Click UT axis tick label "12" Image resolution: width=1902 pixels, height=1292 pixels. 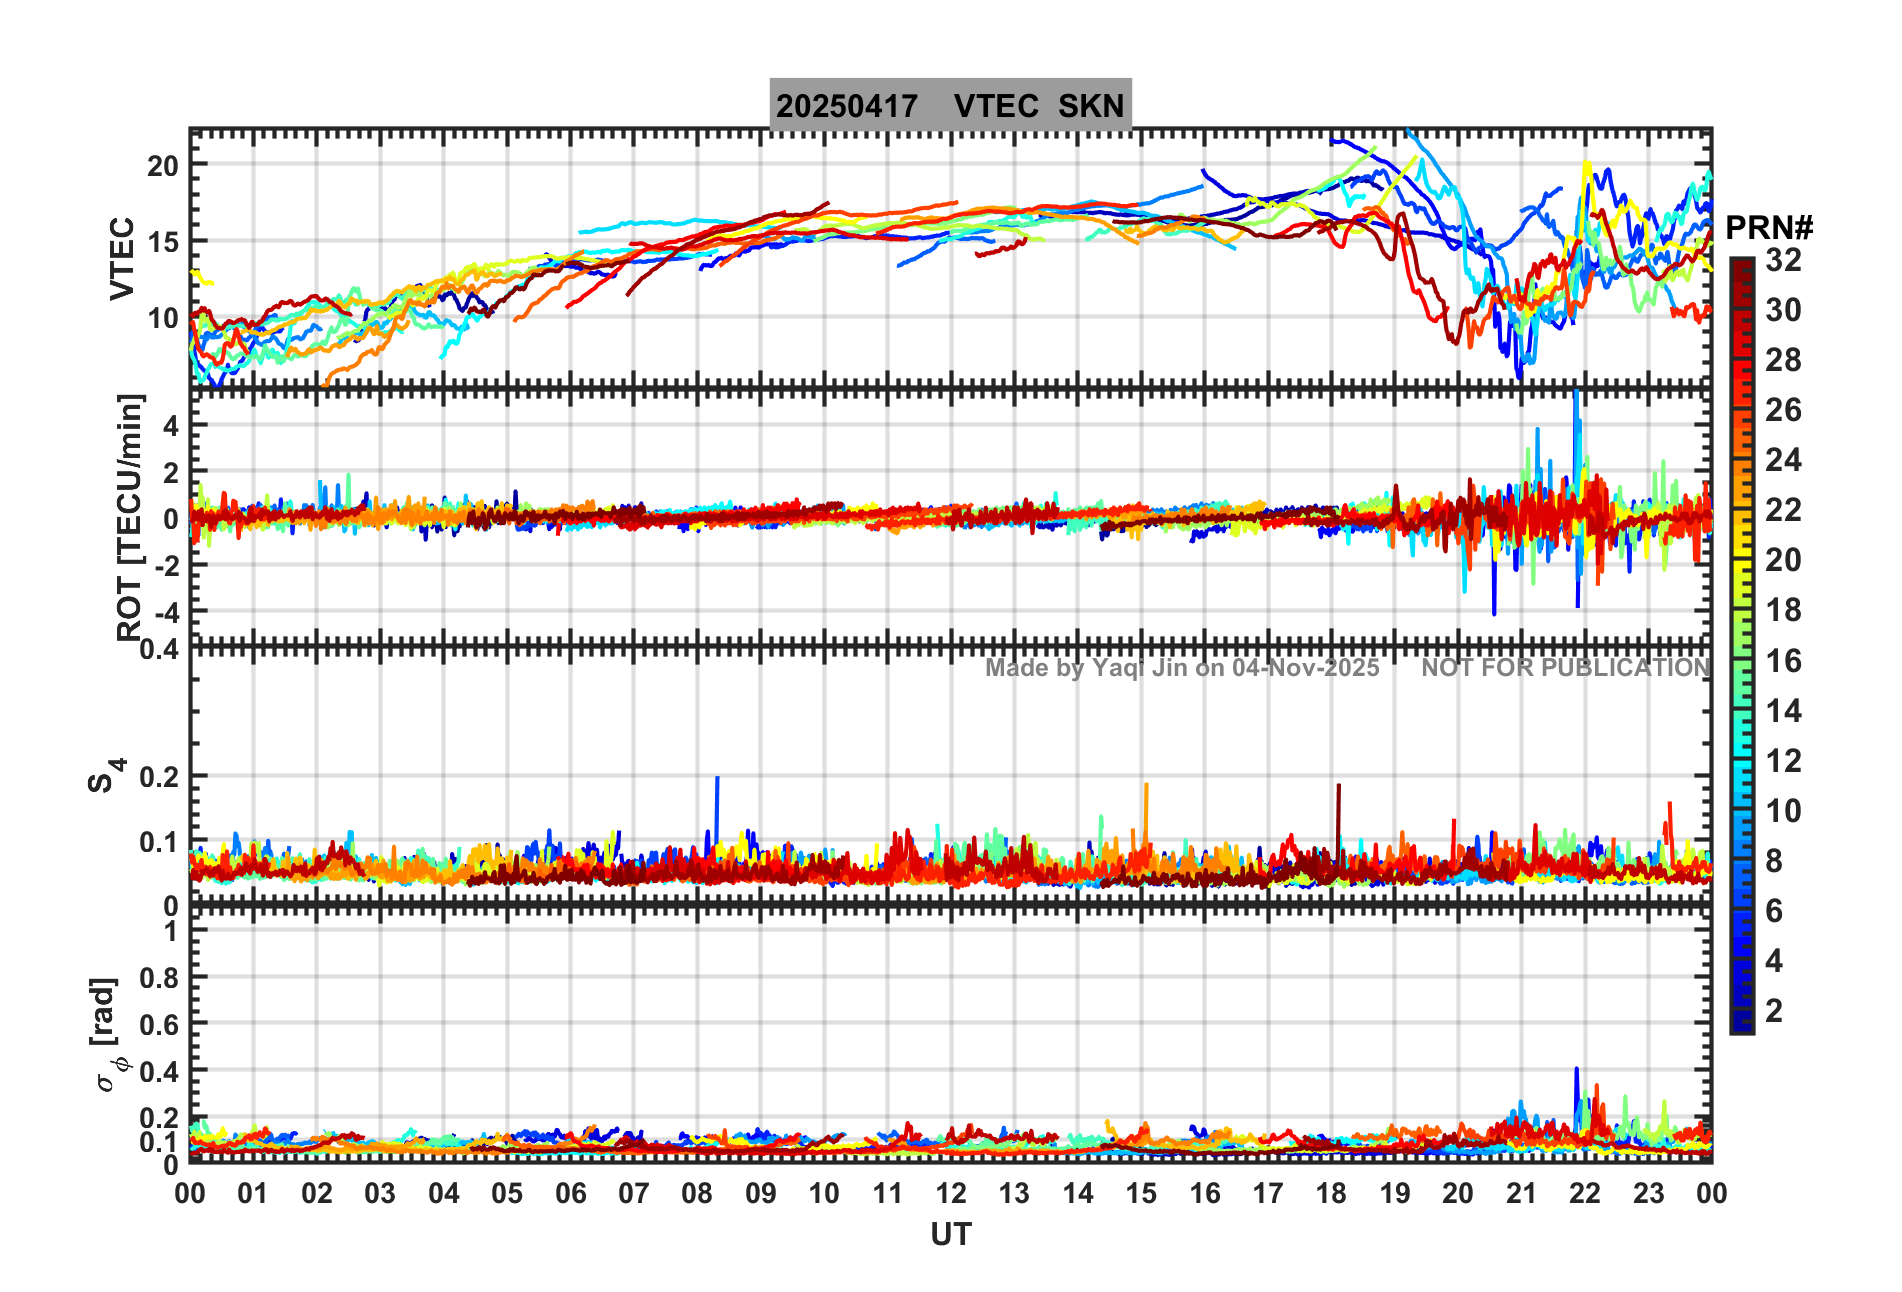[951, 1193]
